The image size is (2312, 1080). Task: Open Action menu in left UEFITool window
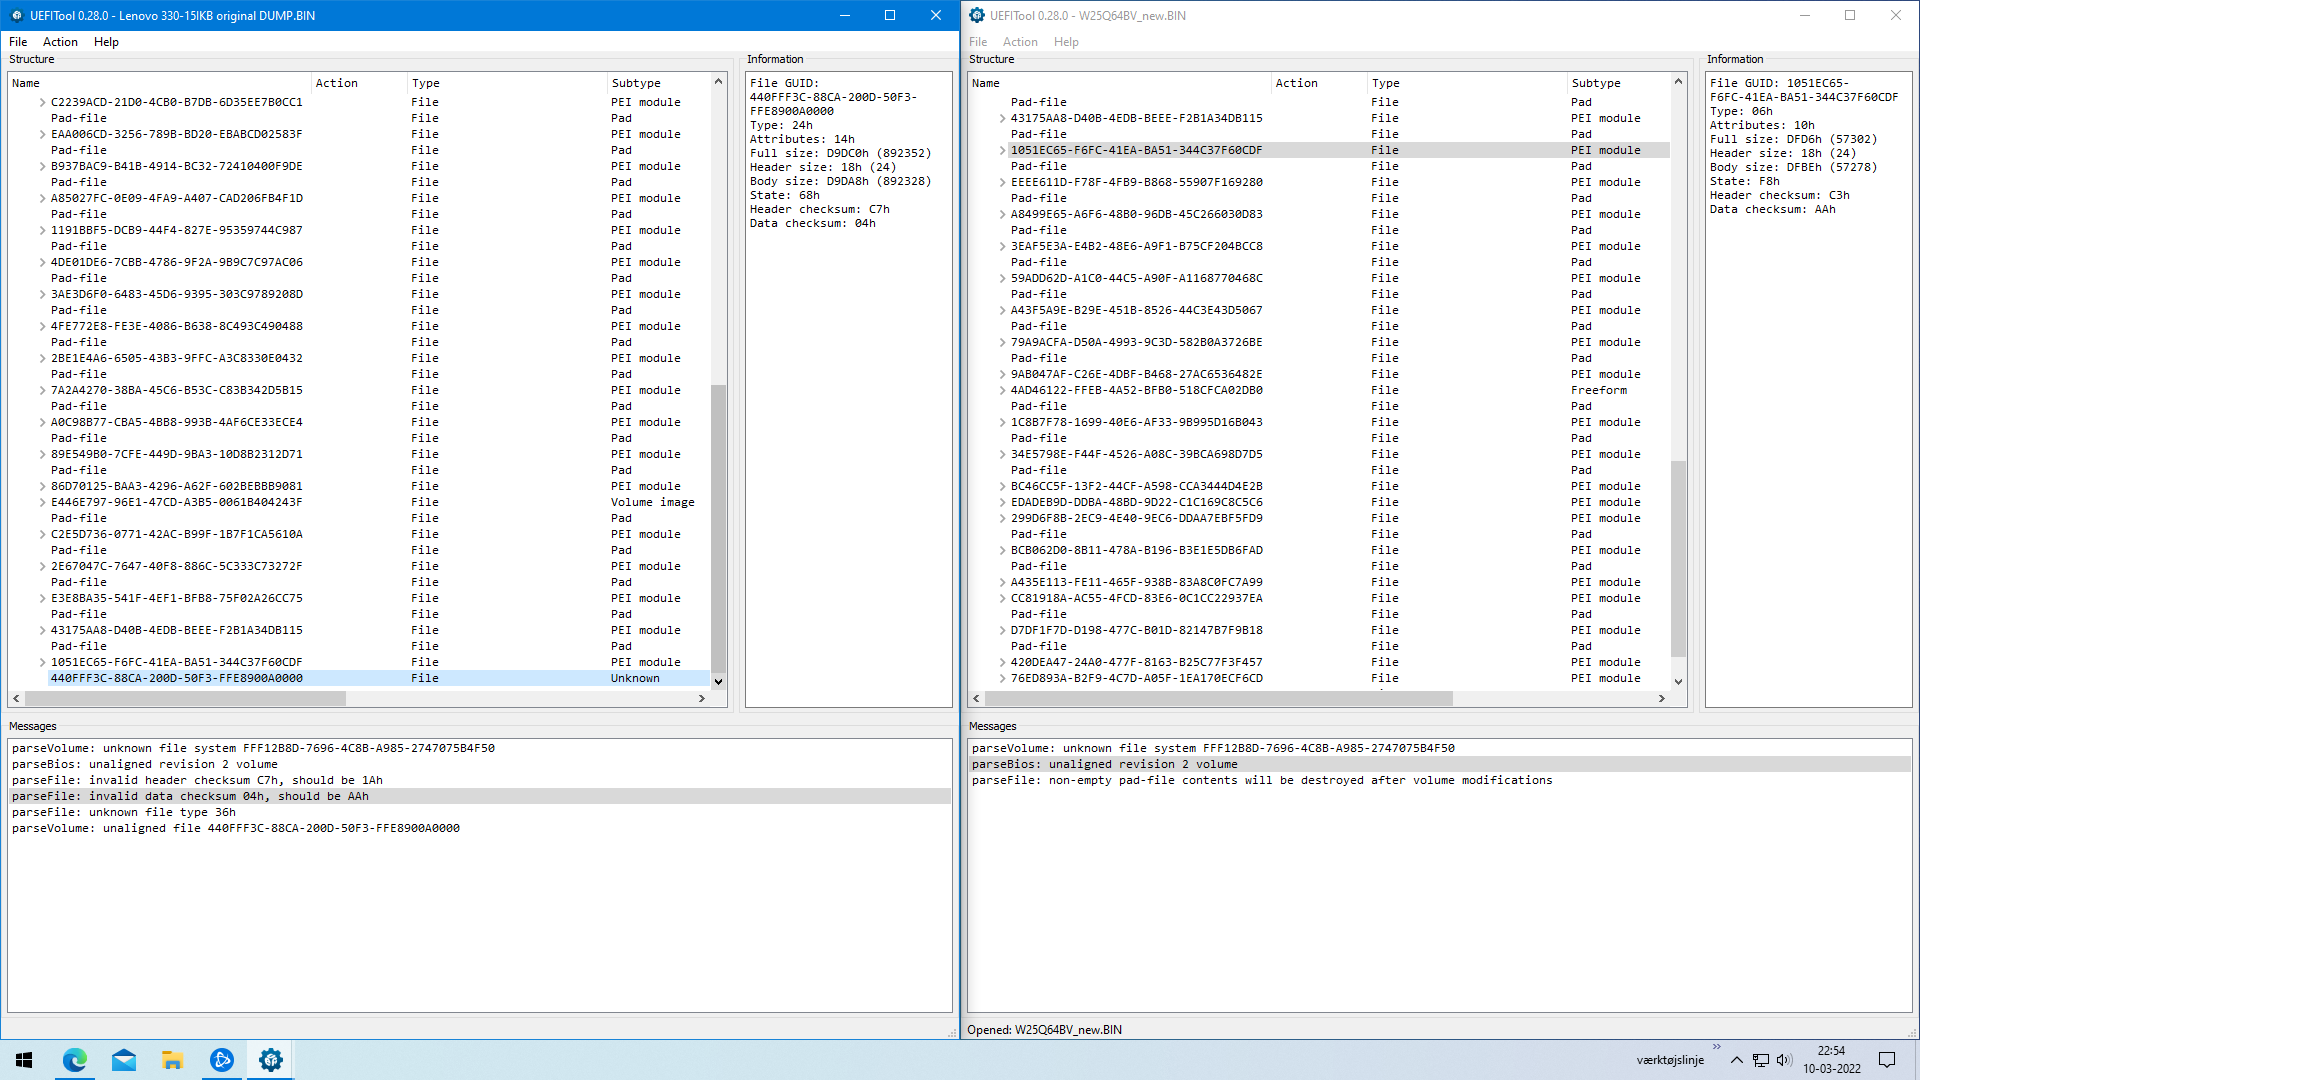pos(60,42)
